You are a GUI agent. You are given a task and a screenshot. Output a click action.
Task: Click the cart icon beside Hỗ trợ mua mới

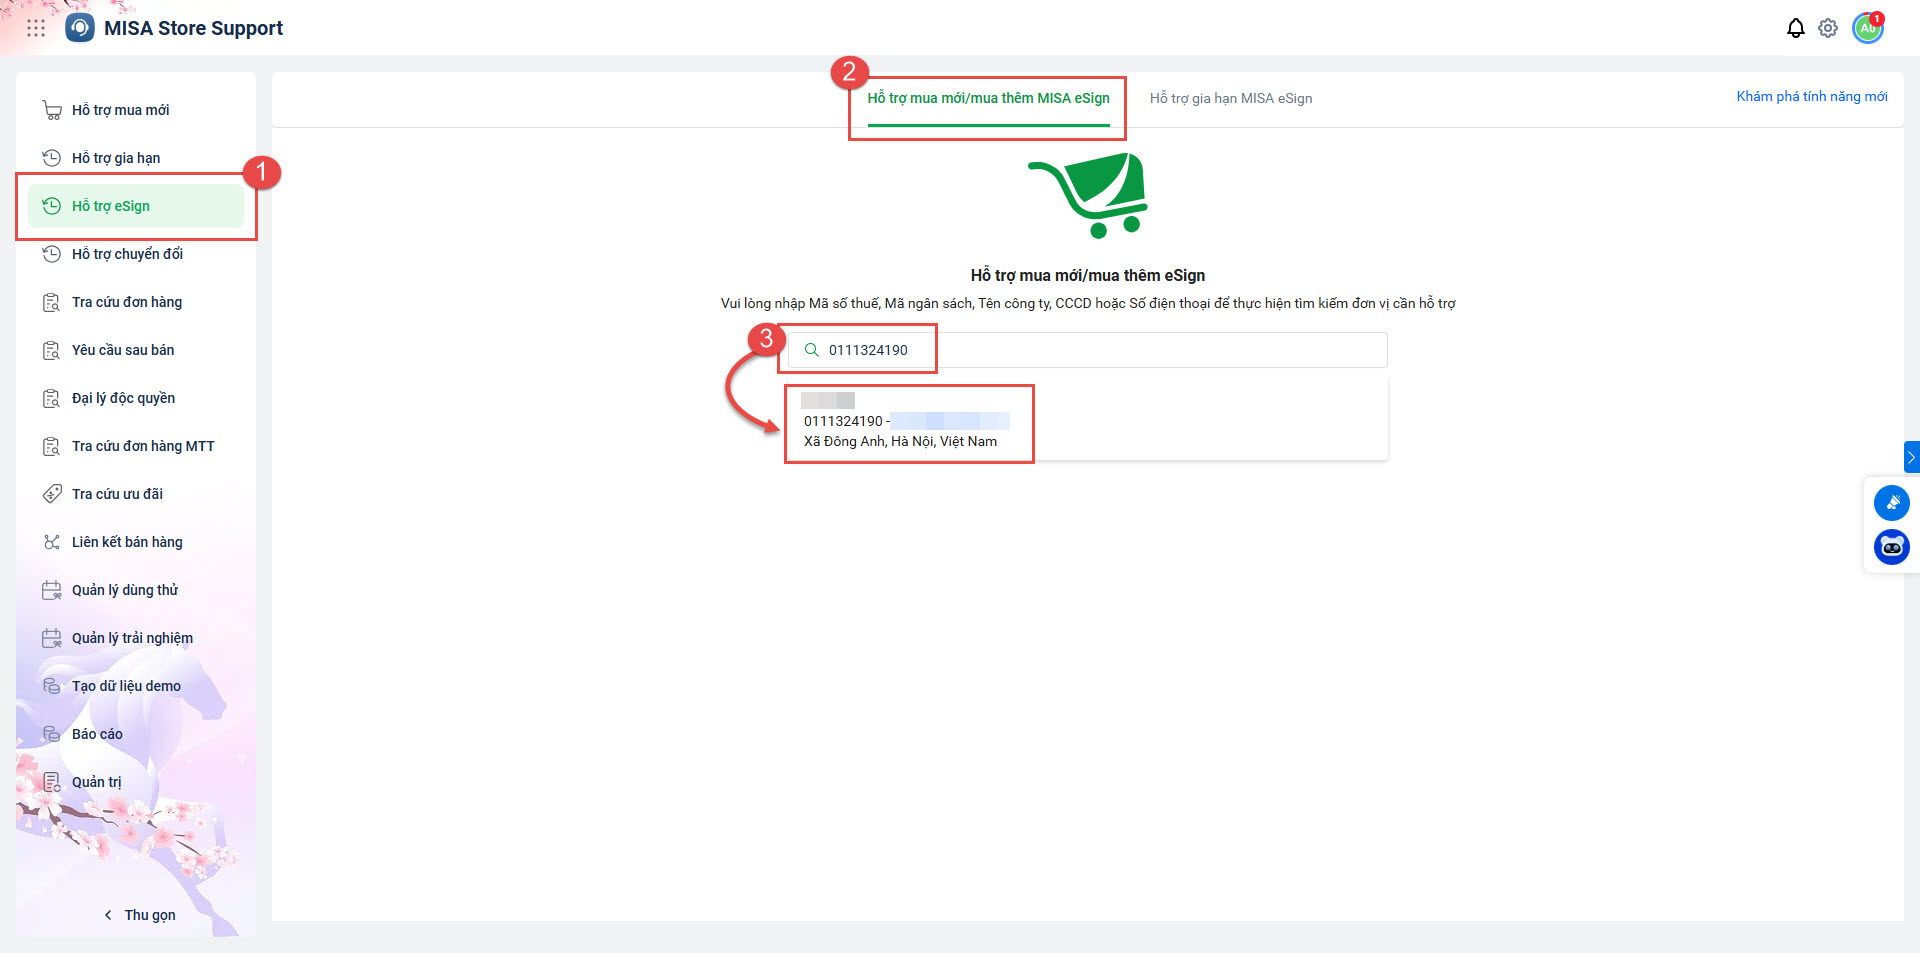(x=52, y=110)
